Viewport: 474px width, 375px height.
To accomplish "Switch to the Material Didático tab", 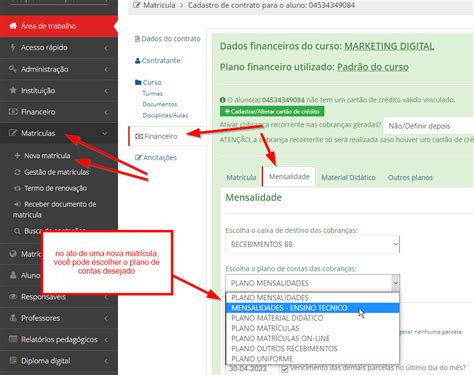I will [x=348, y=177].
